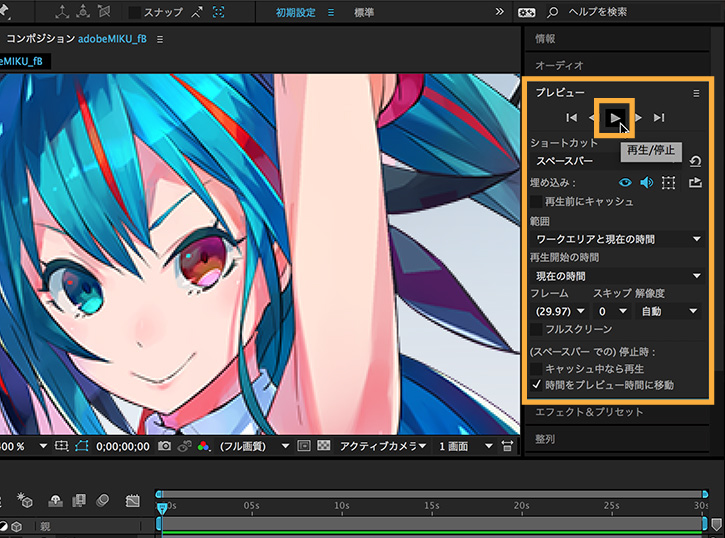Open the (フル画質) resolution dropdown

click(x=253, y=446)
